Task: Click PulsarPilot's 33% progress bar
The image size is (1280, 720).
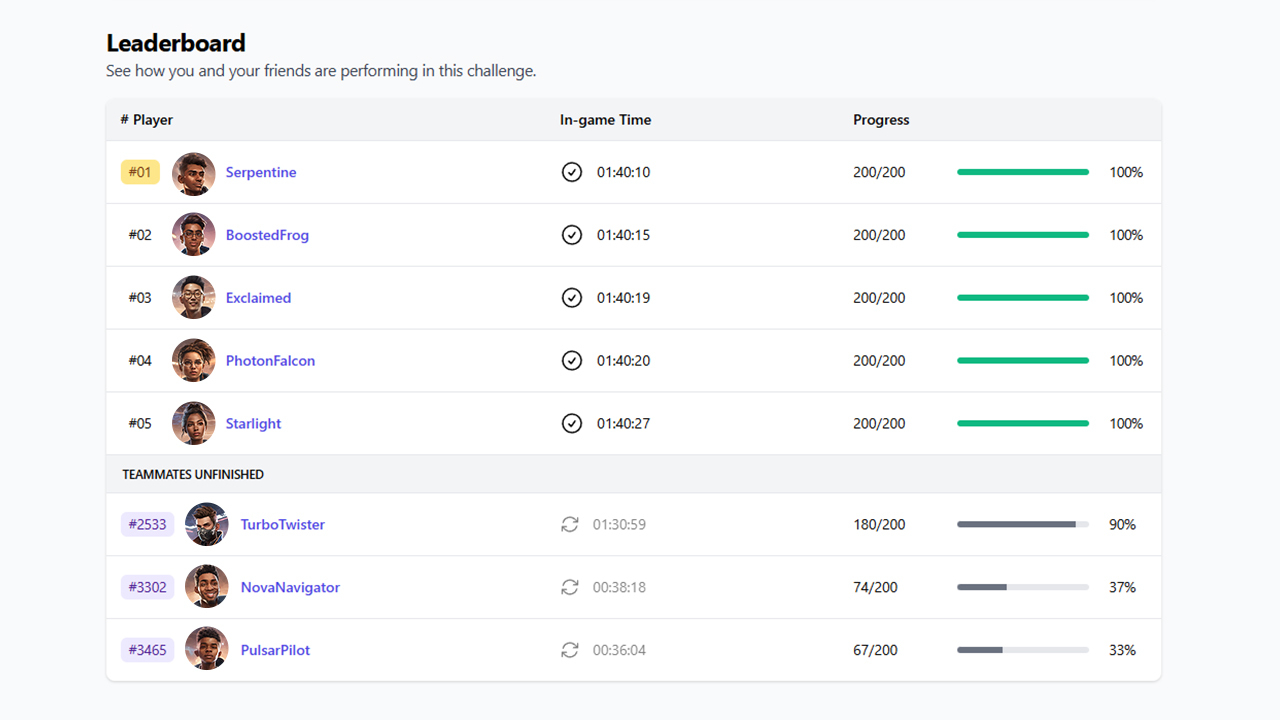Action: (x=1022, y=650)
